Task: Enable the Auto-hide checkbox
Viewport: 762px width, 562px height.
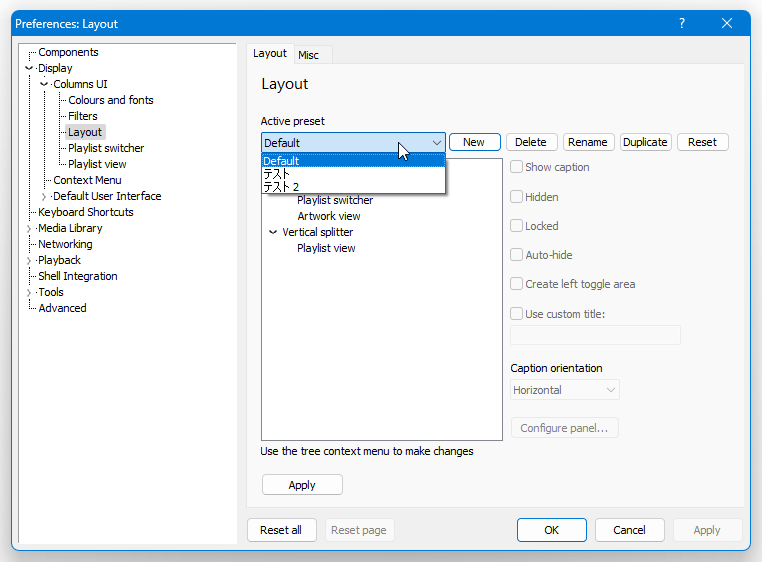Action: 516,255
